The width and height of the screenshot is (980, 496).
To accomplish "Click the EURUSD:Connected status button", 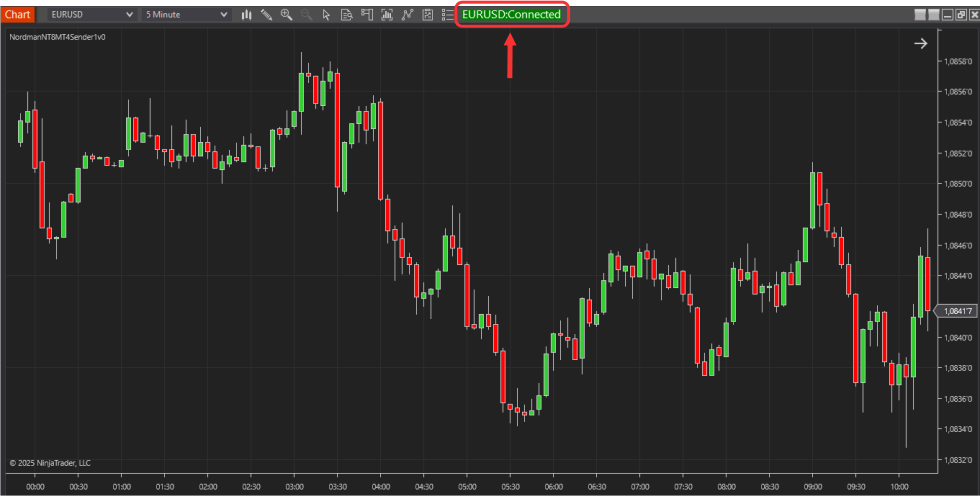I will [x=511, y=15].
